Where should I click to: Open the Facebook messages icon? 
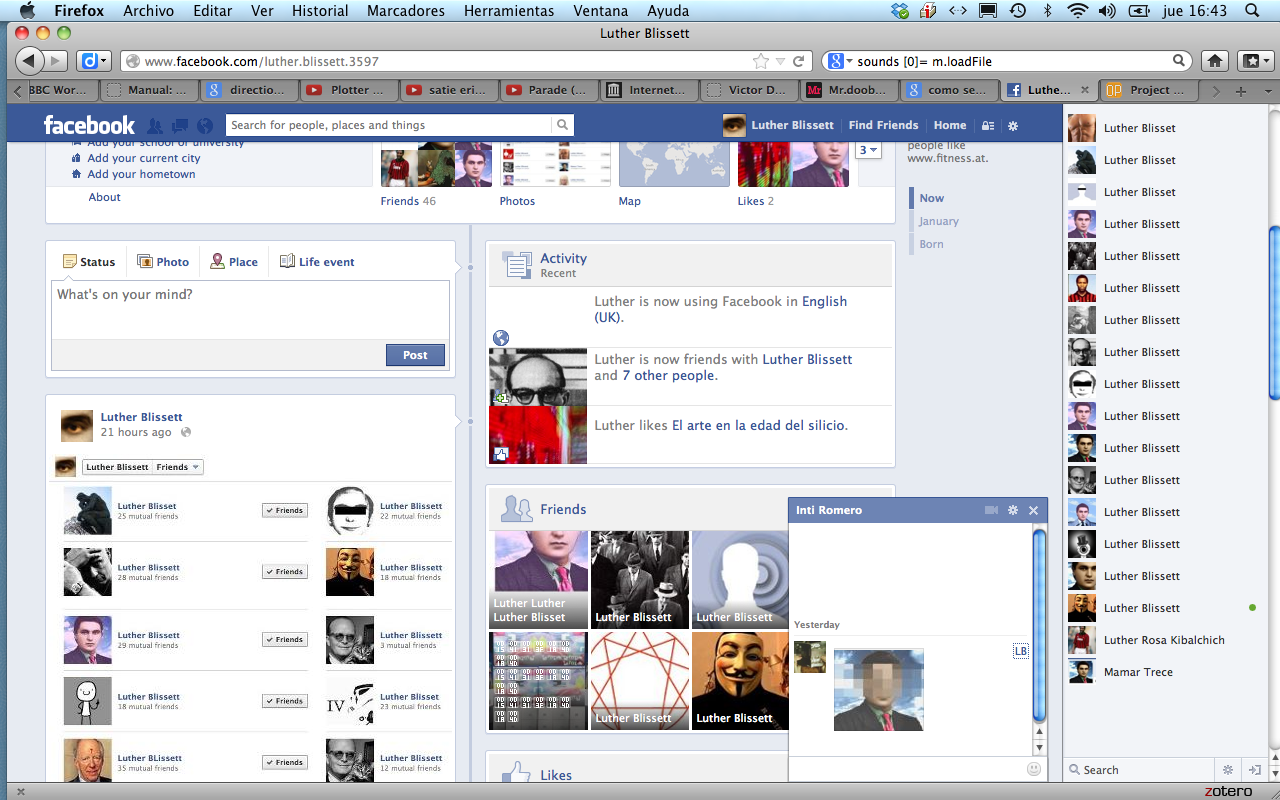tap(180, 126)
